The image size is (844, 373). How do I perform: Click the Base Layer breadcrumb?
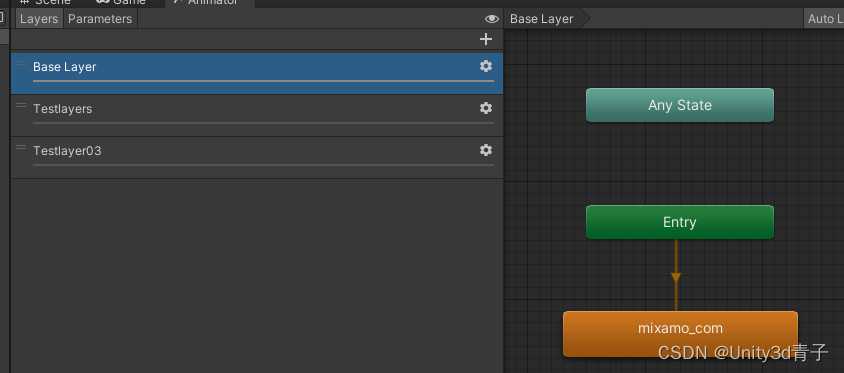tap(546, 19)
